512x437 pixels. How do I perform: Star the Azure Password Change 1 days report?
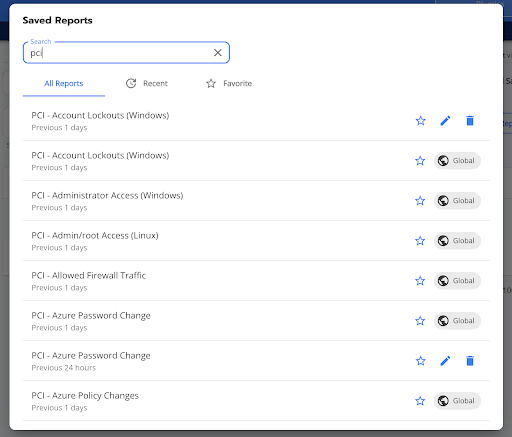[x=420, y=321]
